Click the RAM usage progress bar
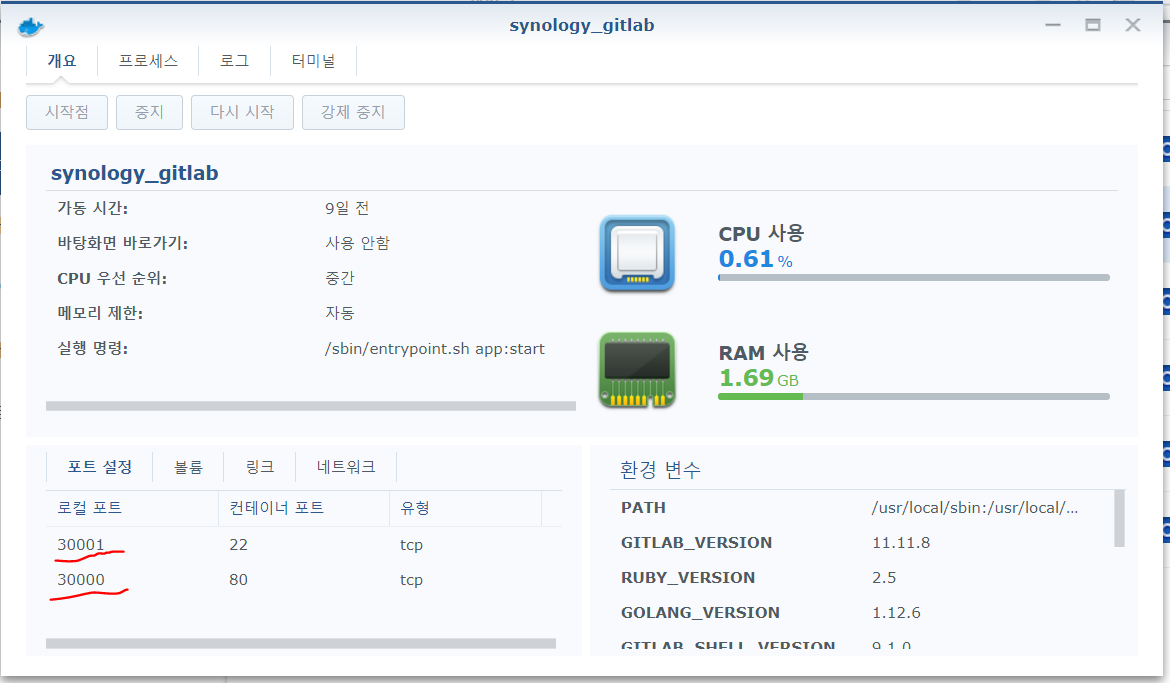Image resolution: width=1170 pixels, height=683 pixels. pyautogui.click(x=913, y=396)
